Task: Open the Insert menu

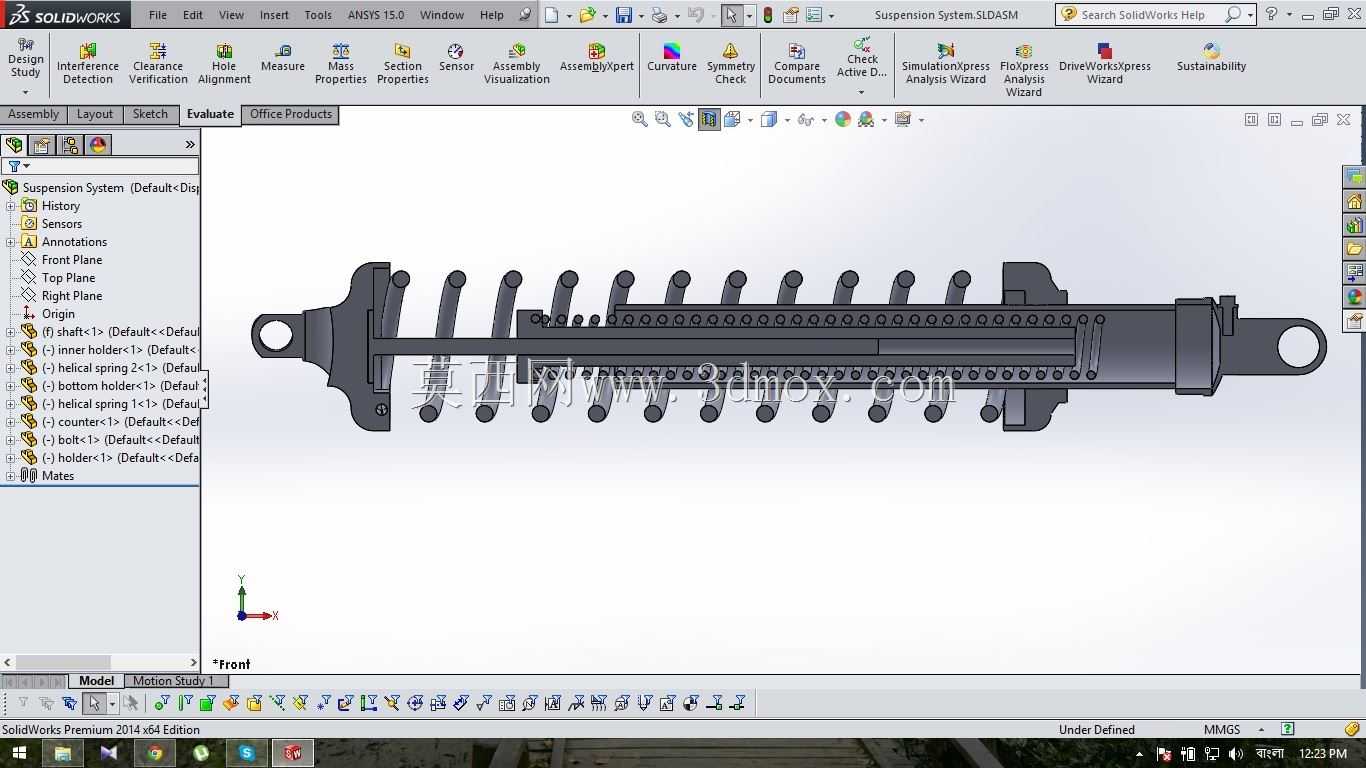Action: click(274, 15)
